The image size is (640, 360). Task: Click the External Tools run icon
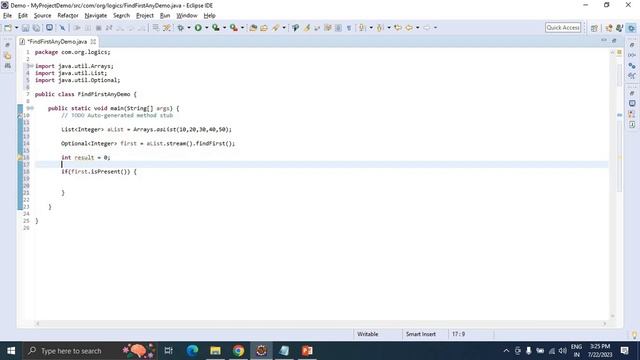click(x=233, y=28)
